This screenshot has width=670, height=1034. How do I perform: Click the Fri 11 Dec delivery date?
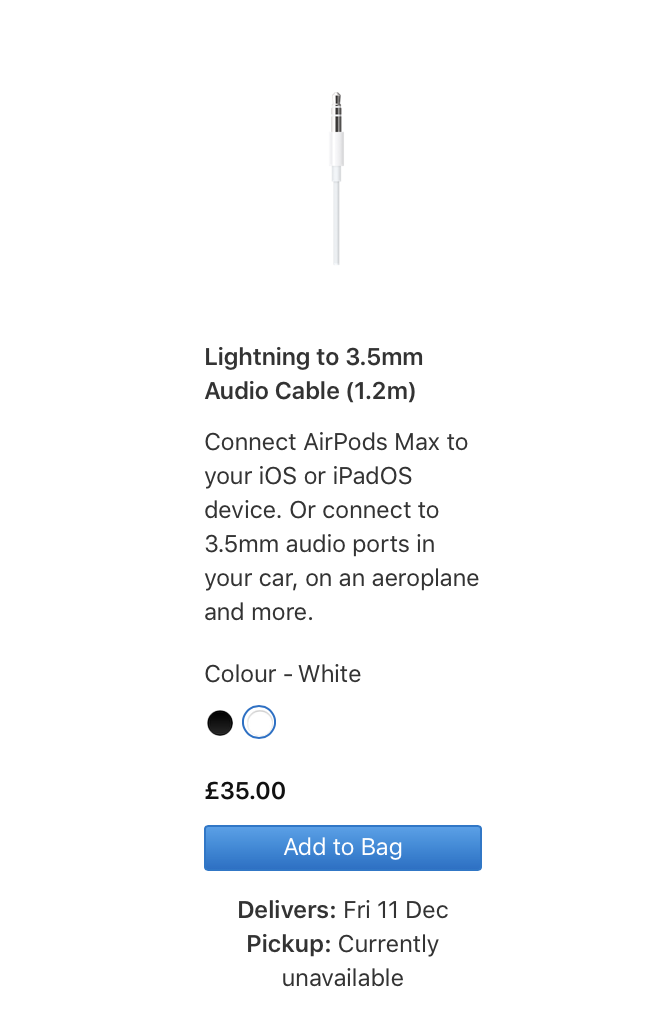(395, 910)
